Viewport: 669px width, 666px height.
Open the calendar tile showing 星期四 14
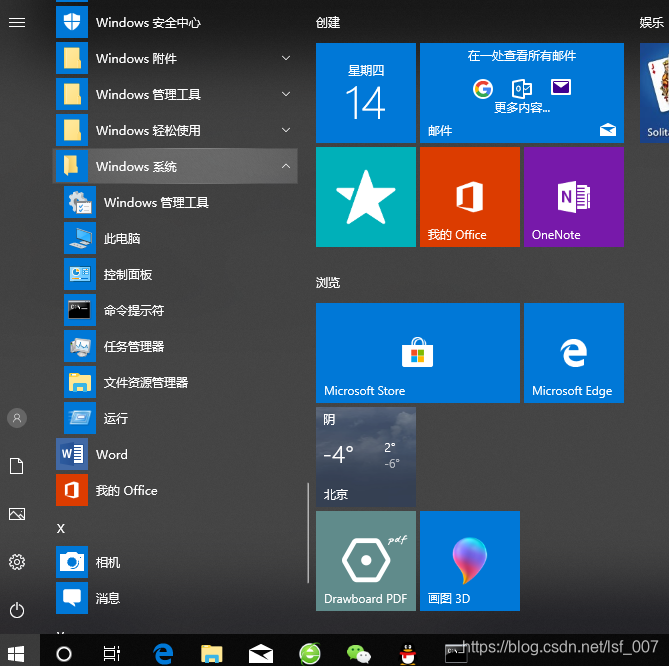tap(366, 93)
